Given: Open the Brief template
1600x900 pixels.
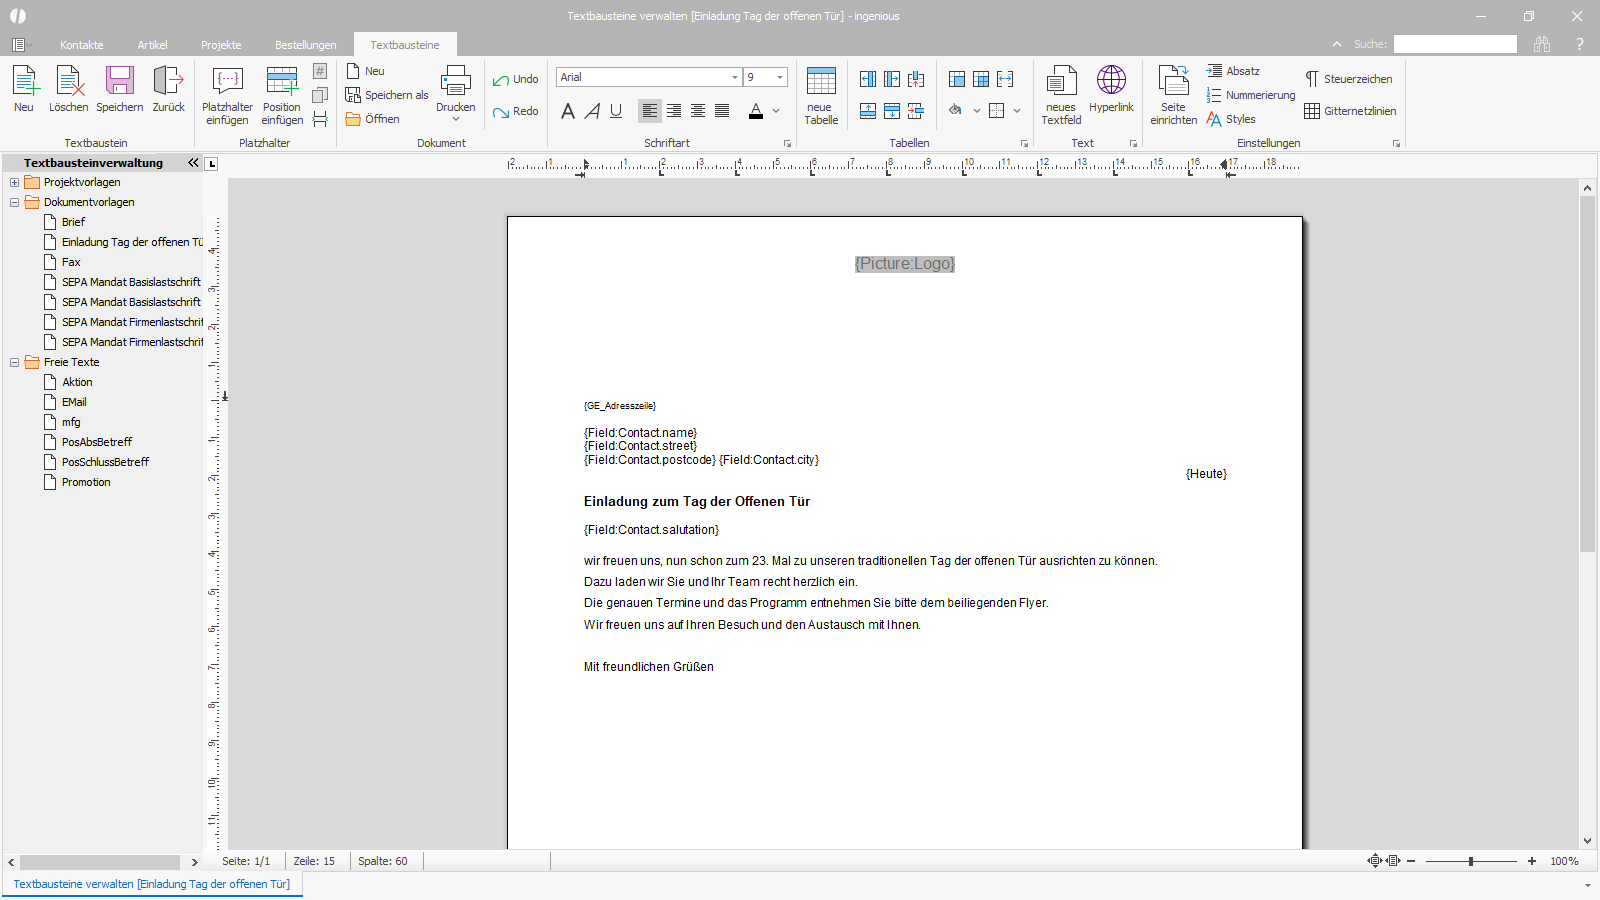Looking at the screenshot, I should coord(73,222).
